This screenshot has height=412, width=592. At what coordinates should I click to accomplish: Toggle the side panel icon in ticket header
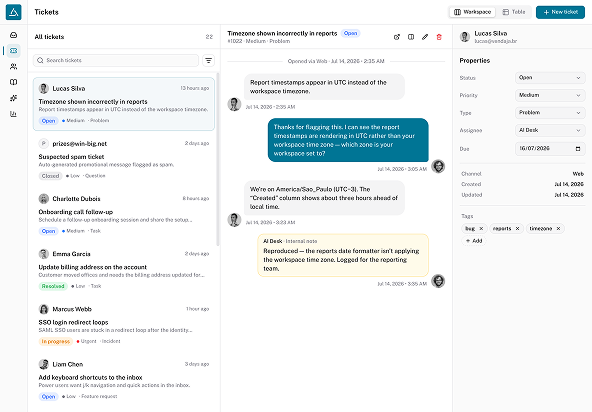pyautogui.click(x=411, y=37)
